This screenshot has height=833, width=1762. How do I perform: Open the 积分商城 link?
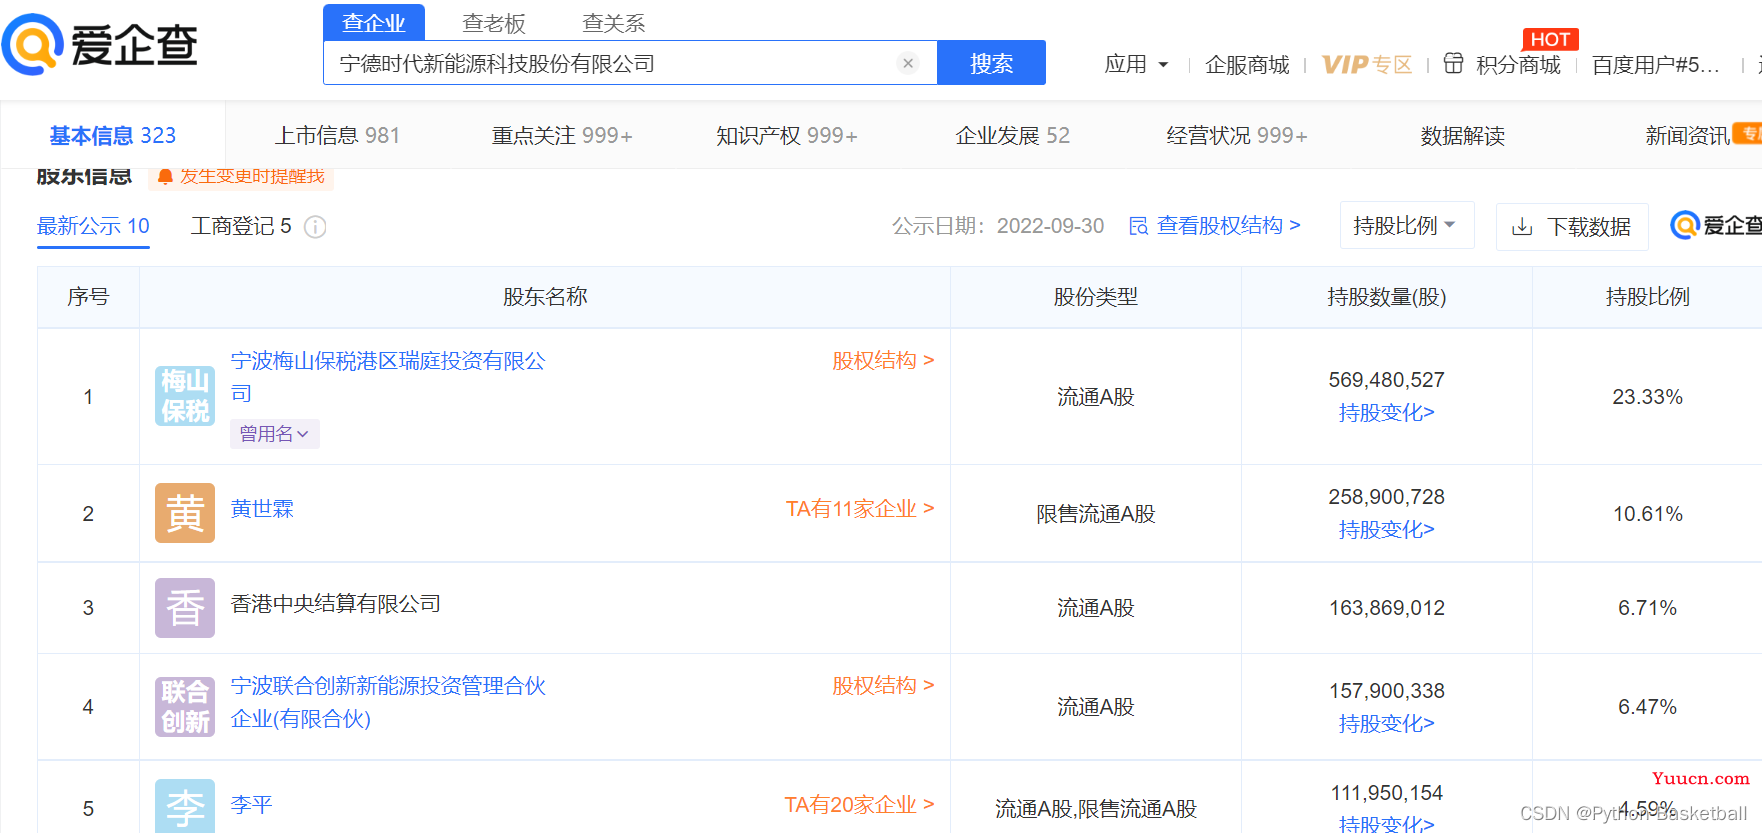(x=1518, y=65)
